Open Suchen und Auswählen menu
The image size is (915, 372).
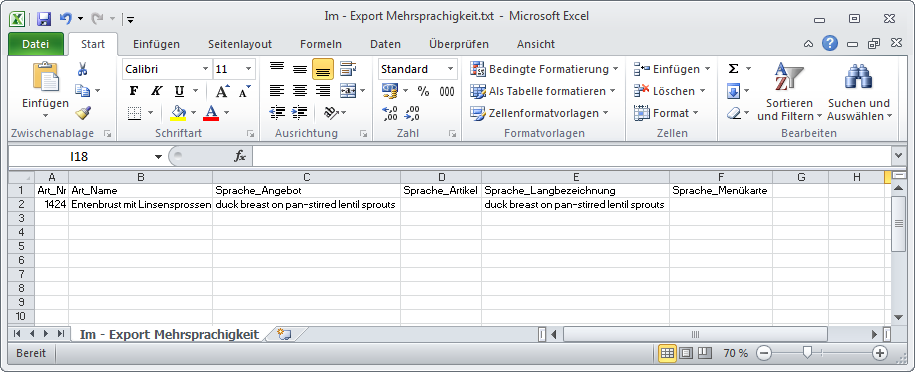[859, 91]
